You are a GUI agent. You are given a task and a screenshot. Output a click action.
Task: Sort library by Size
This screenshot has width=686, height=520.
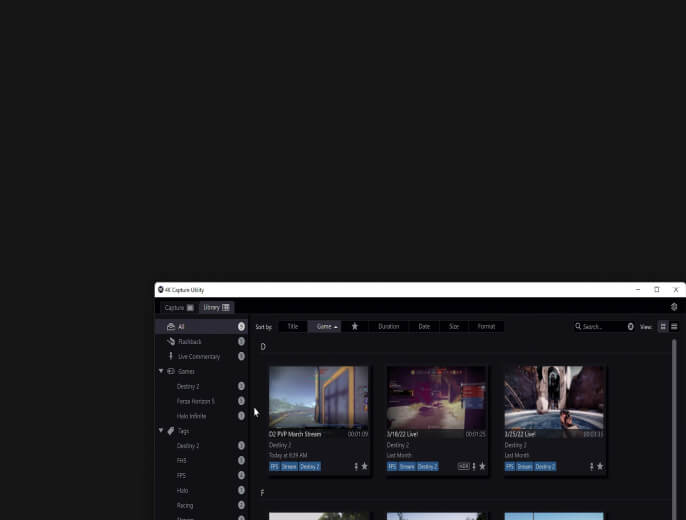(454, 326)
